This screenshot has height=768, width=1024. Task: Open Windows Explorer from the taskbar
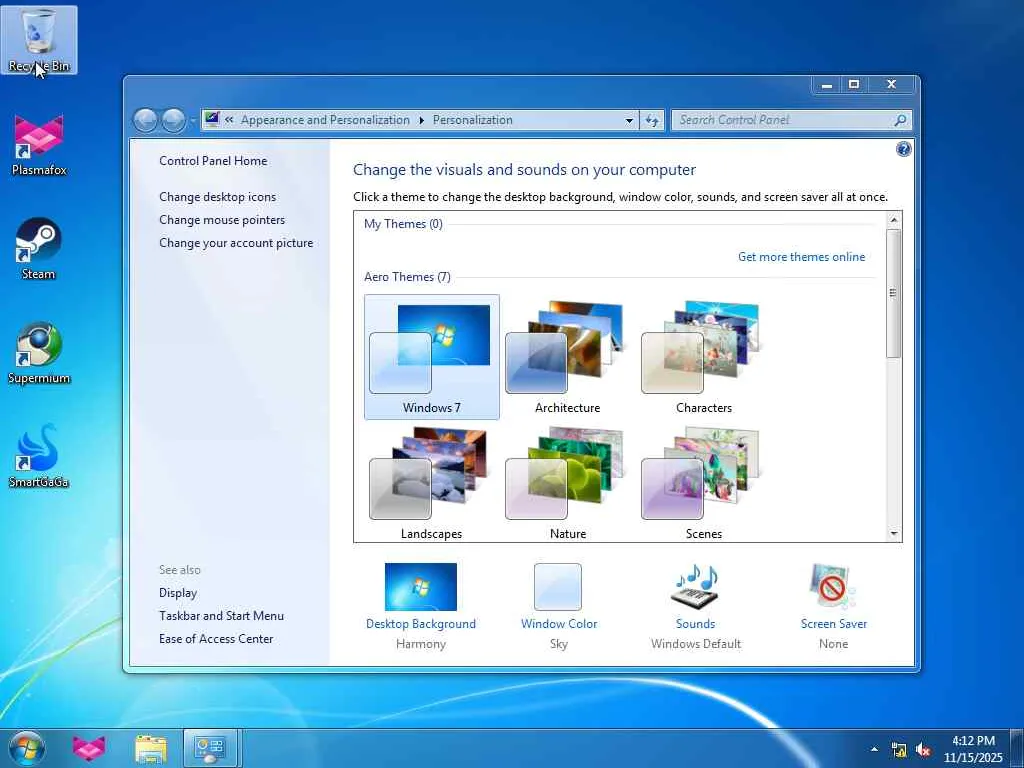coord(151,748)
